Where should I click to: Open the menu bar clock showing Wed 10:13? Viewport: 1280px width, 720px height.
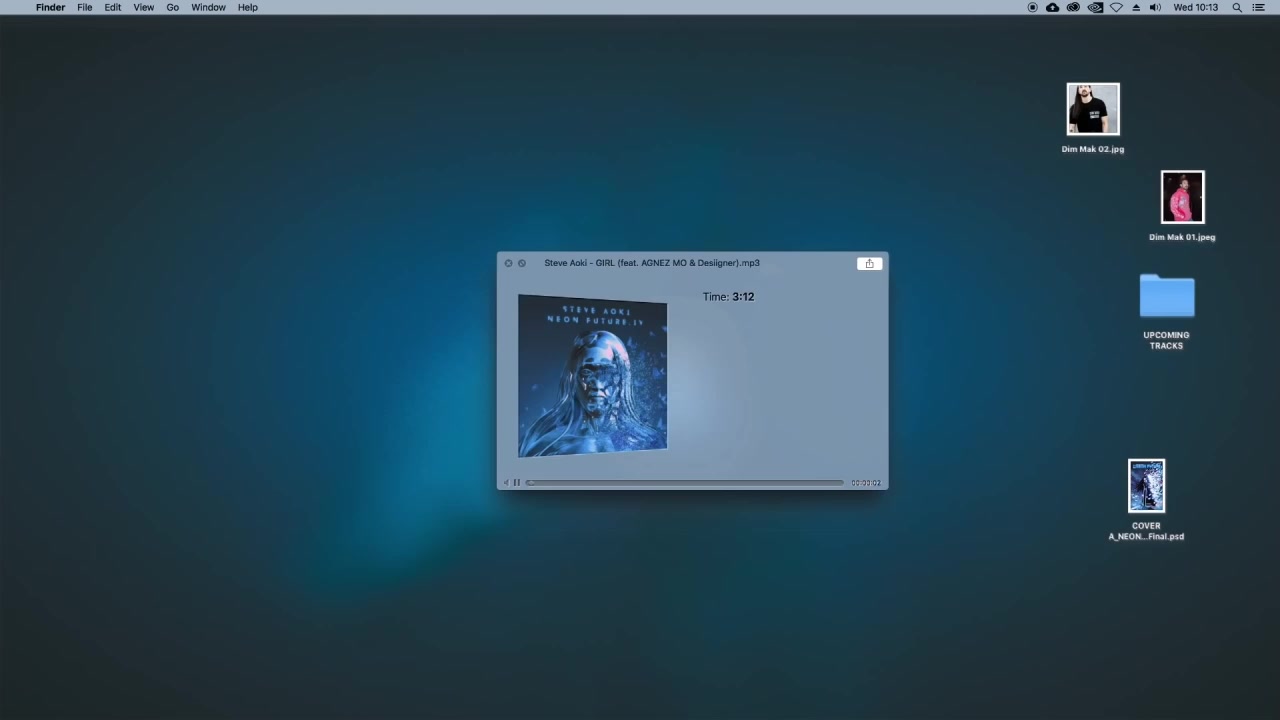1195,7
